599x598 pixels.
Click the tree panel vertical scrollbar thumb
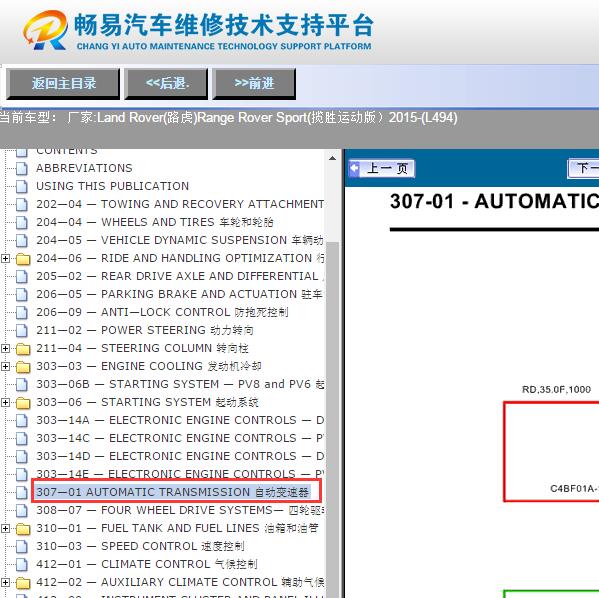[332, 420]
